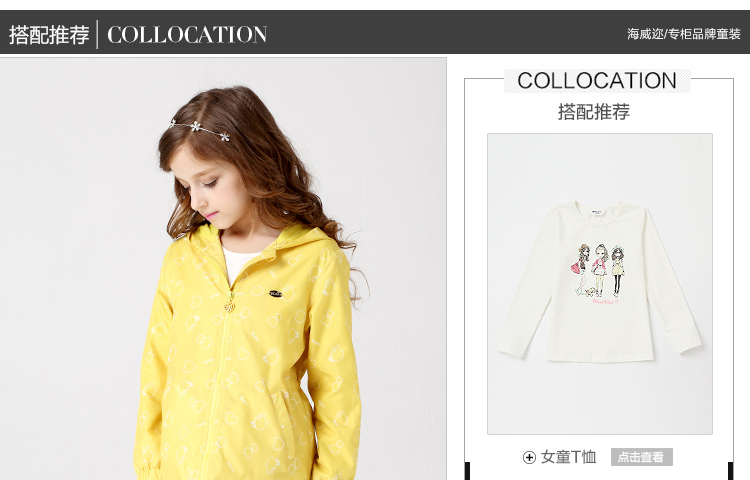Click the vertical divider line in the header

coord(98,34)
